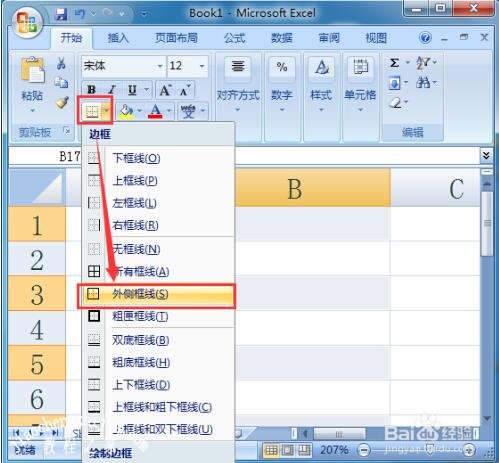
Task: Choose 双底框线(B) double bottom border
Action: [158, 340]
